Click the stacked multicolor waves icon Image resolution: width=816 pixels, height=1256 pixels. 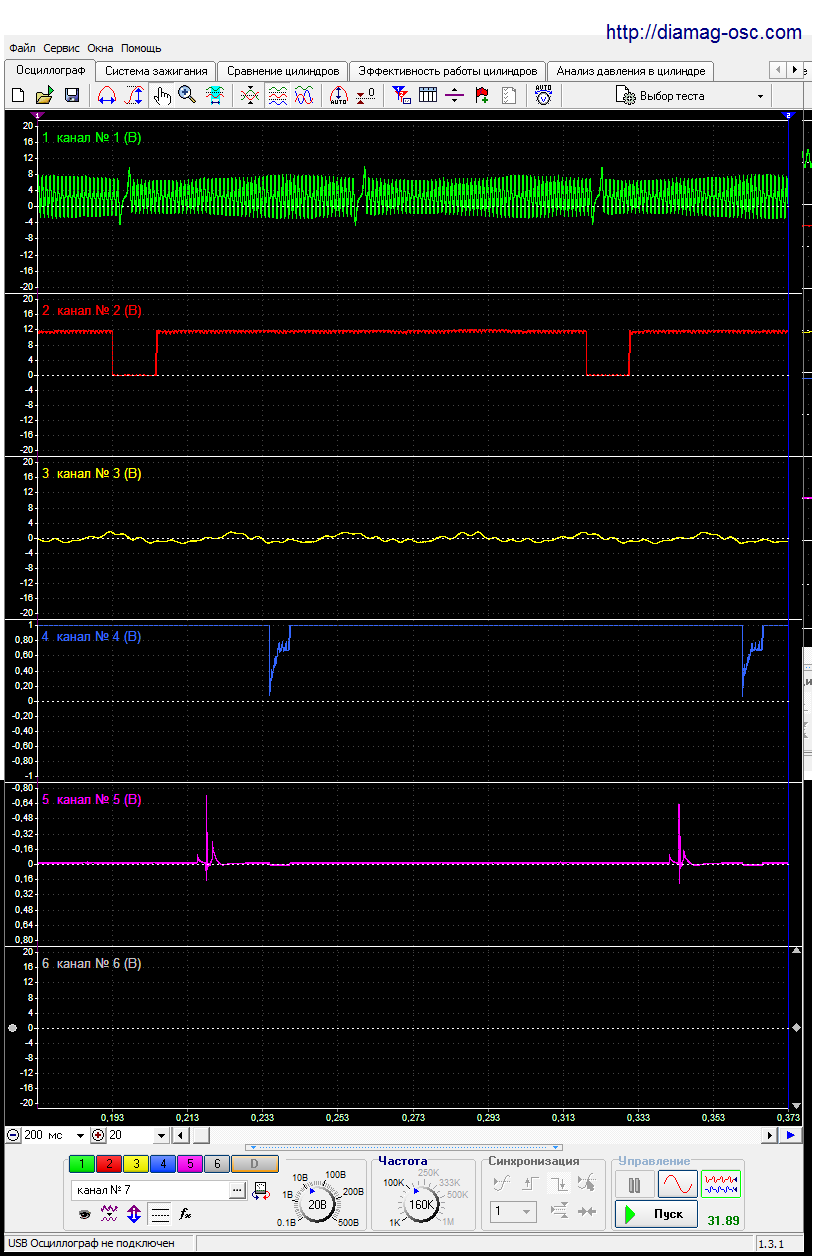point(278,96)
